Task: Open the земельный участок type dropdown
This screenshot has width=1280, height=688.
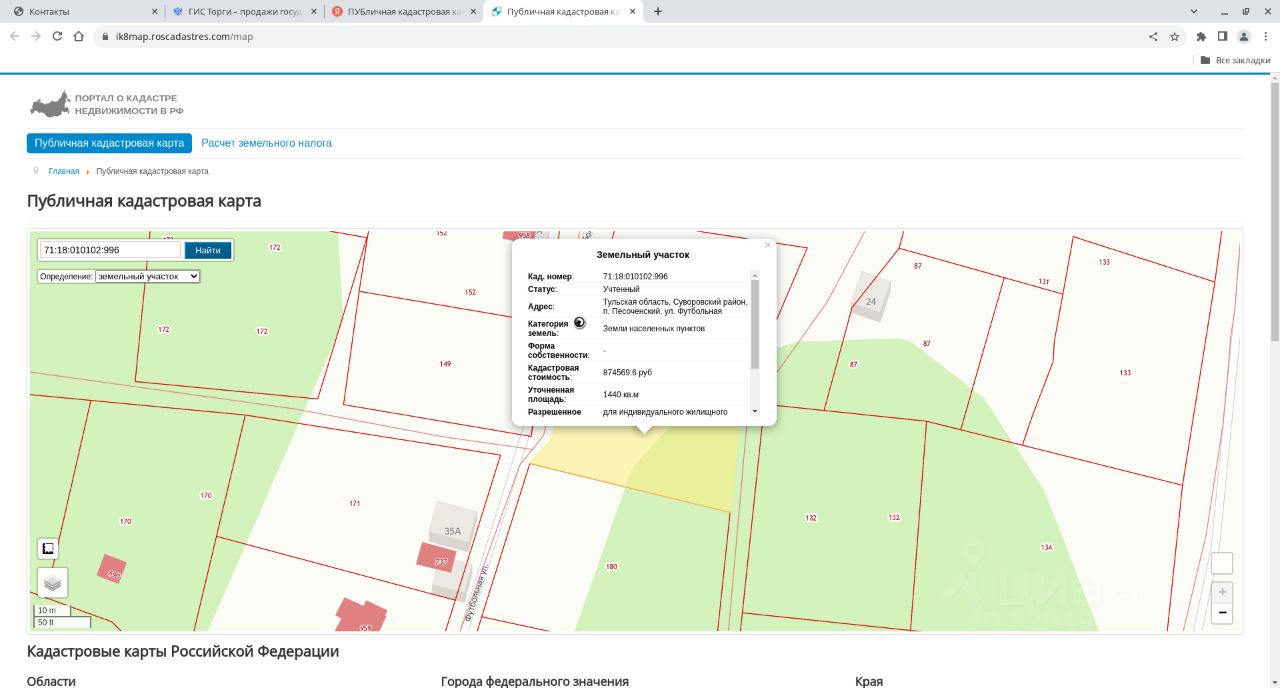Action: pyautogui.click(x=148, y=276)
